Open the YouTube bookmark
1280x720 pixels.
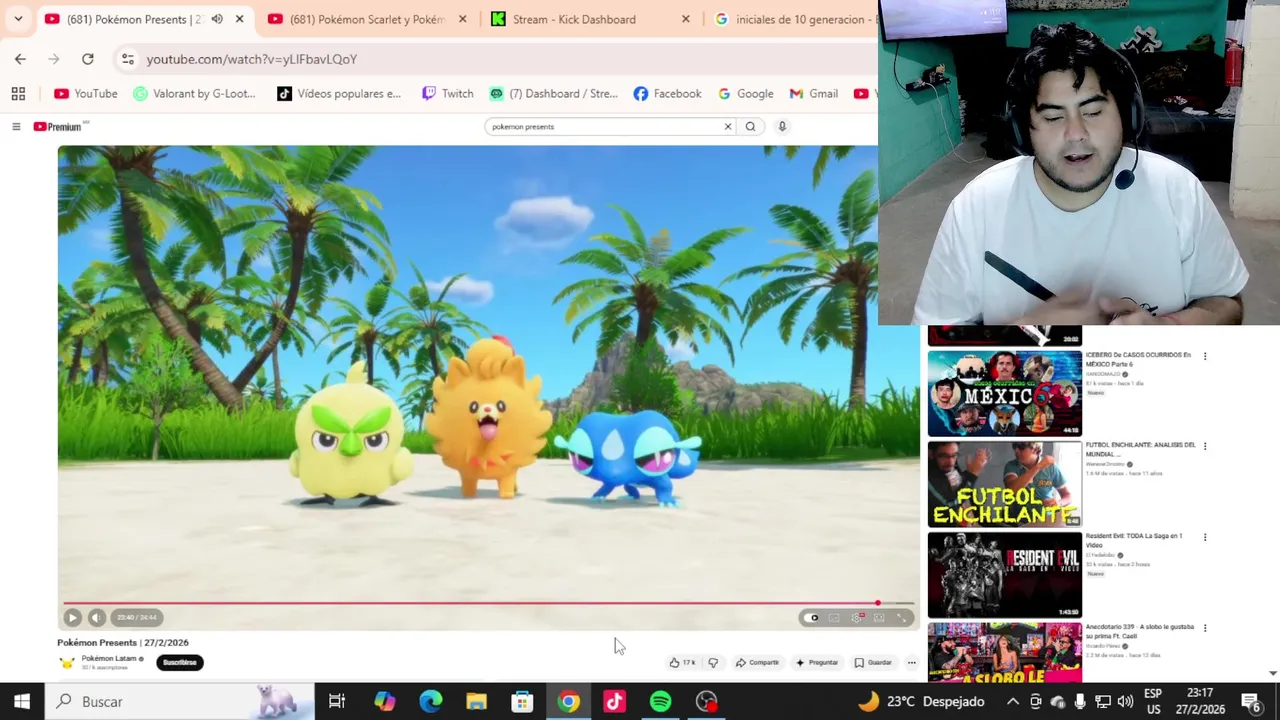[x=86, y=94]
